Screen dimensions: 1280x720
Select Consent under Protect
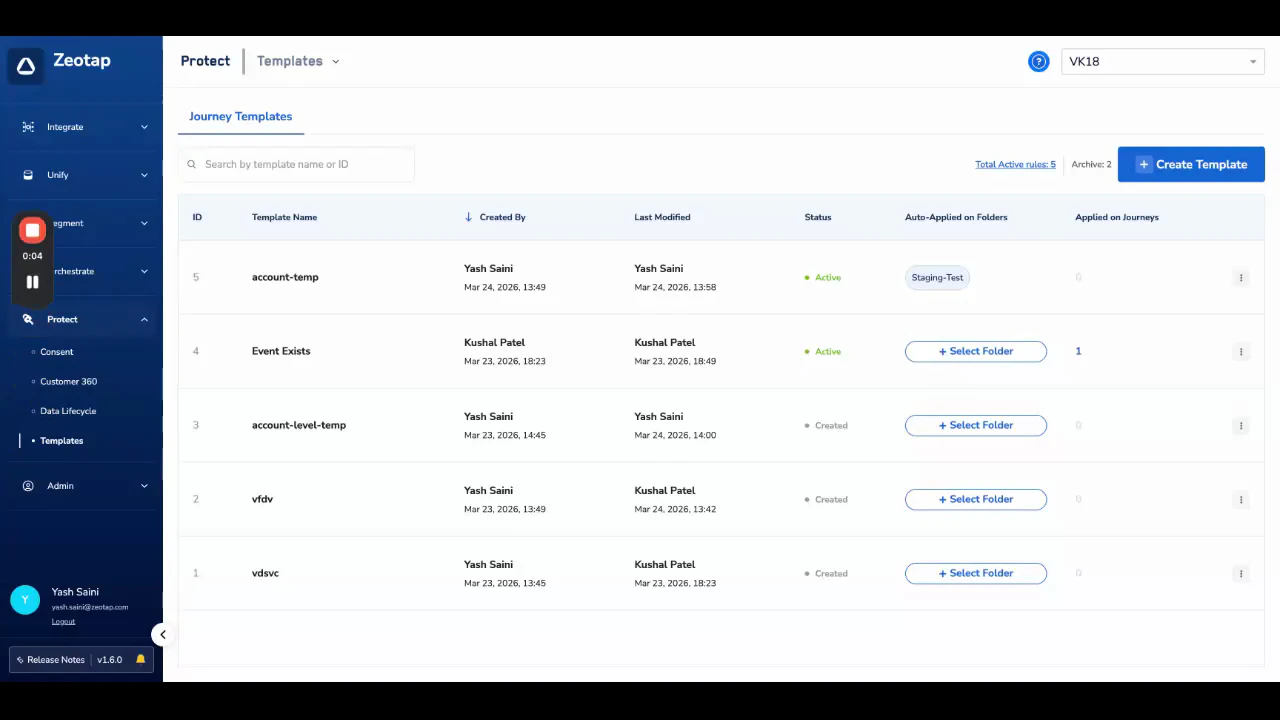[56, 351]
